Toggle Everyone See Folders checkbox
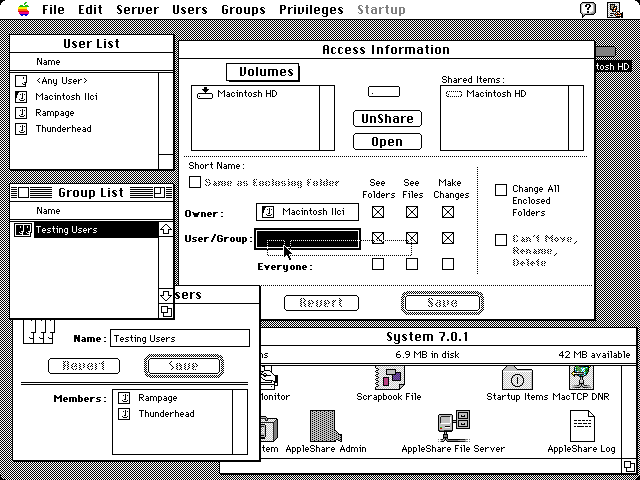 [x=378, y=264]
